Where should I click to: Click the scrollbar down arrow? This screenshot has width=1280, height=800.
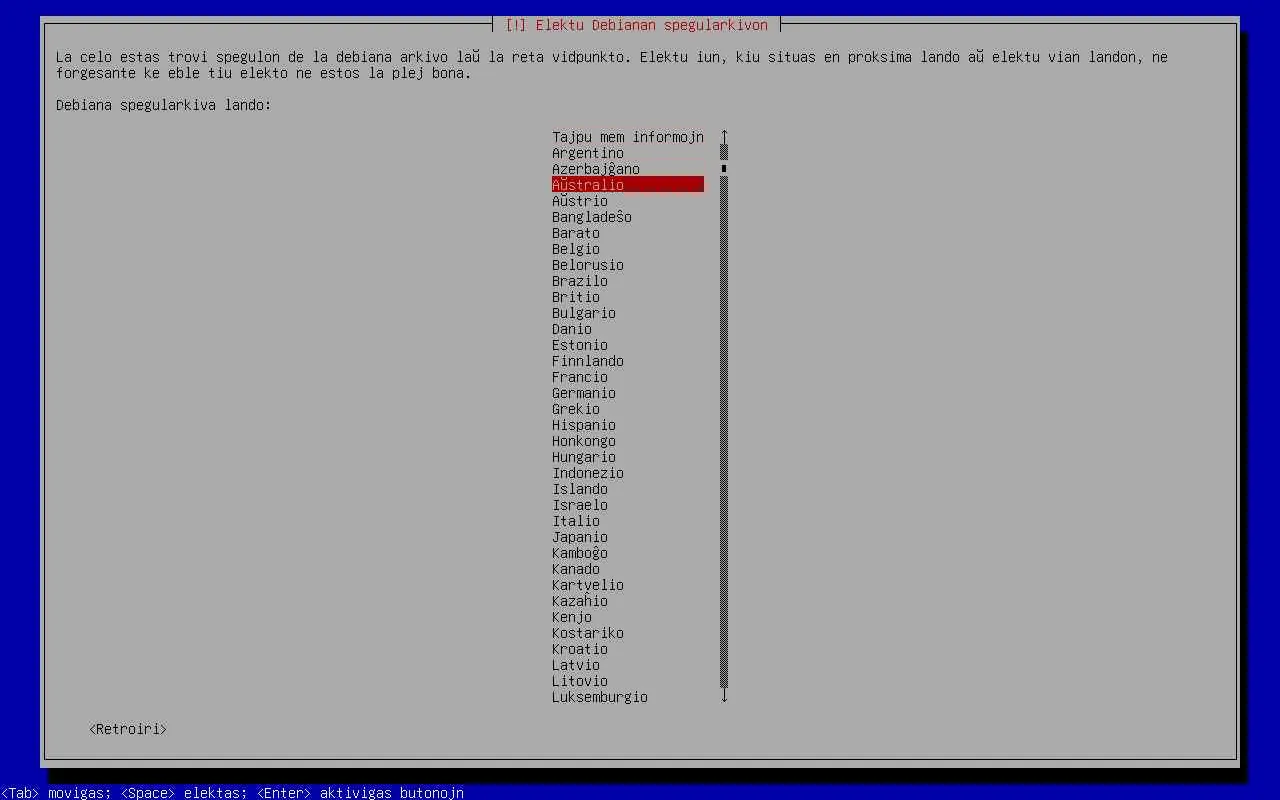coord(724,696)
